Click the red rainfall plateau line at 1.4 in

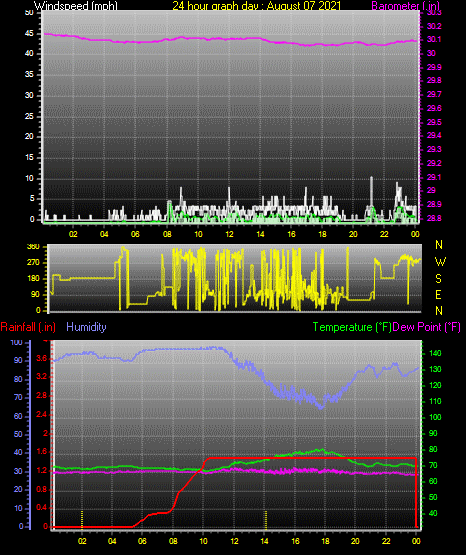(x=311, y=458)
